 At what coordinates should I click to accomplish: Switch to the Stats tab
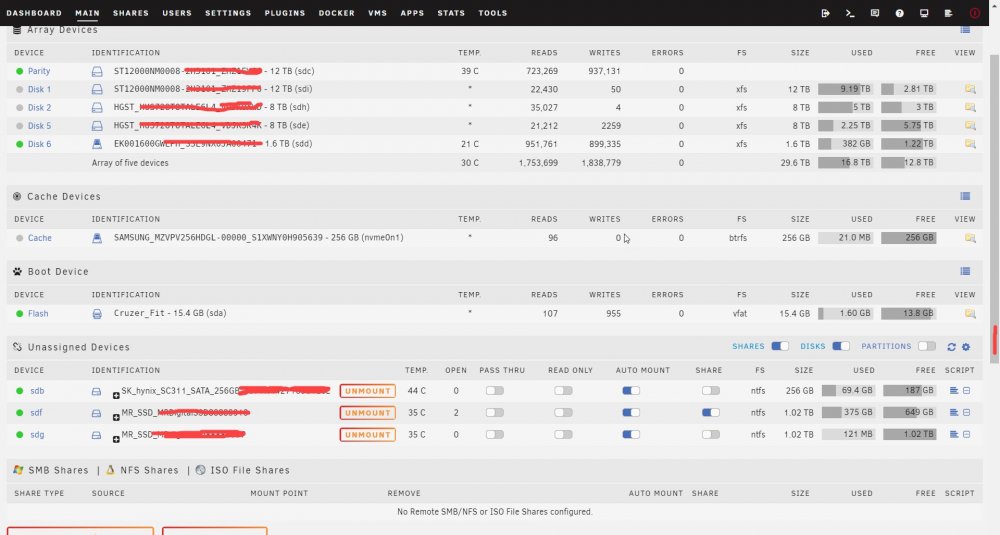451,13
